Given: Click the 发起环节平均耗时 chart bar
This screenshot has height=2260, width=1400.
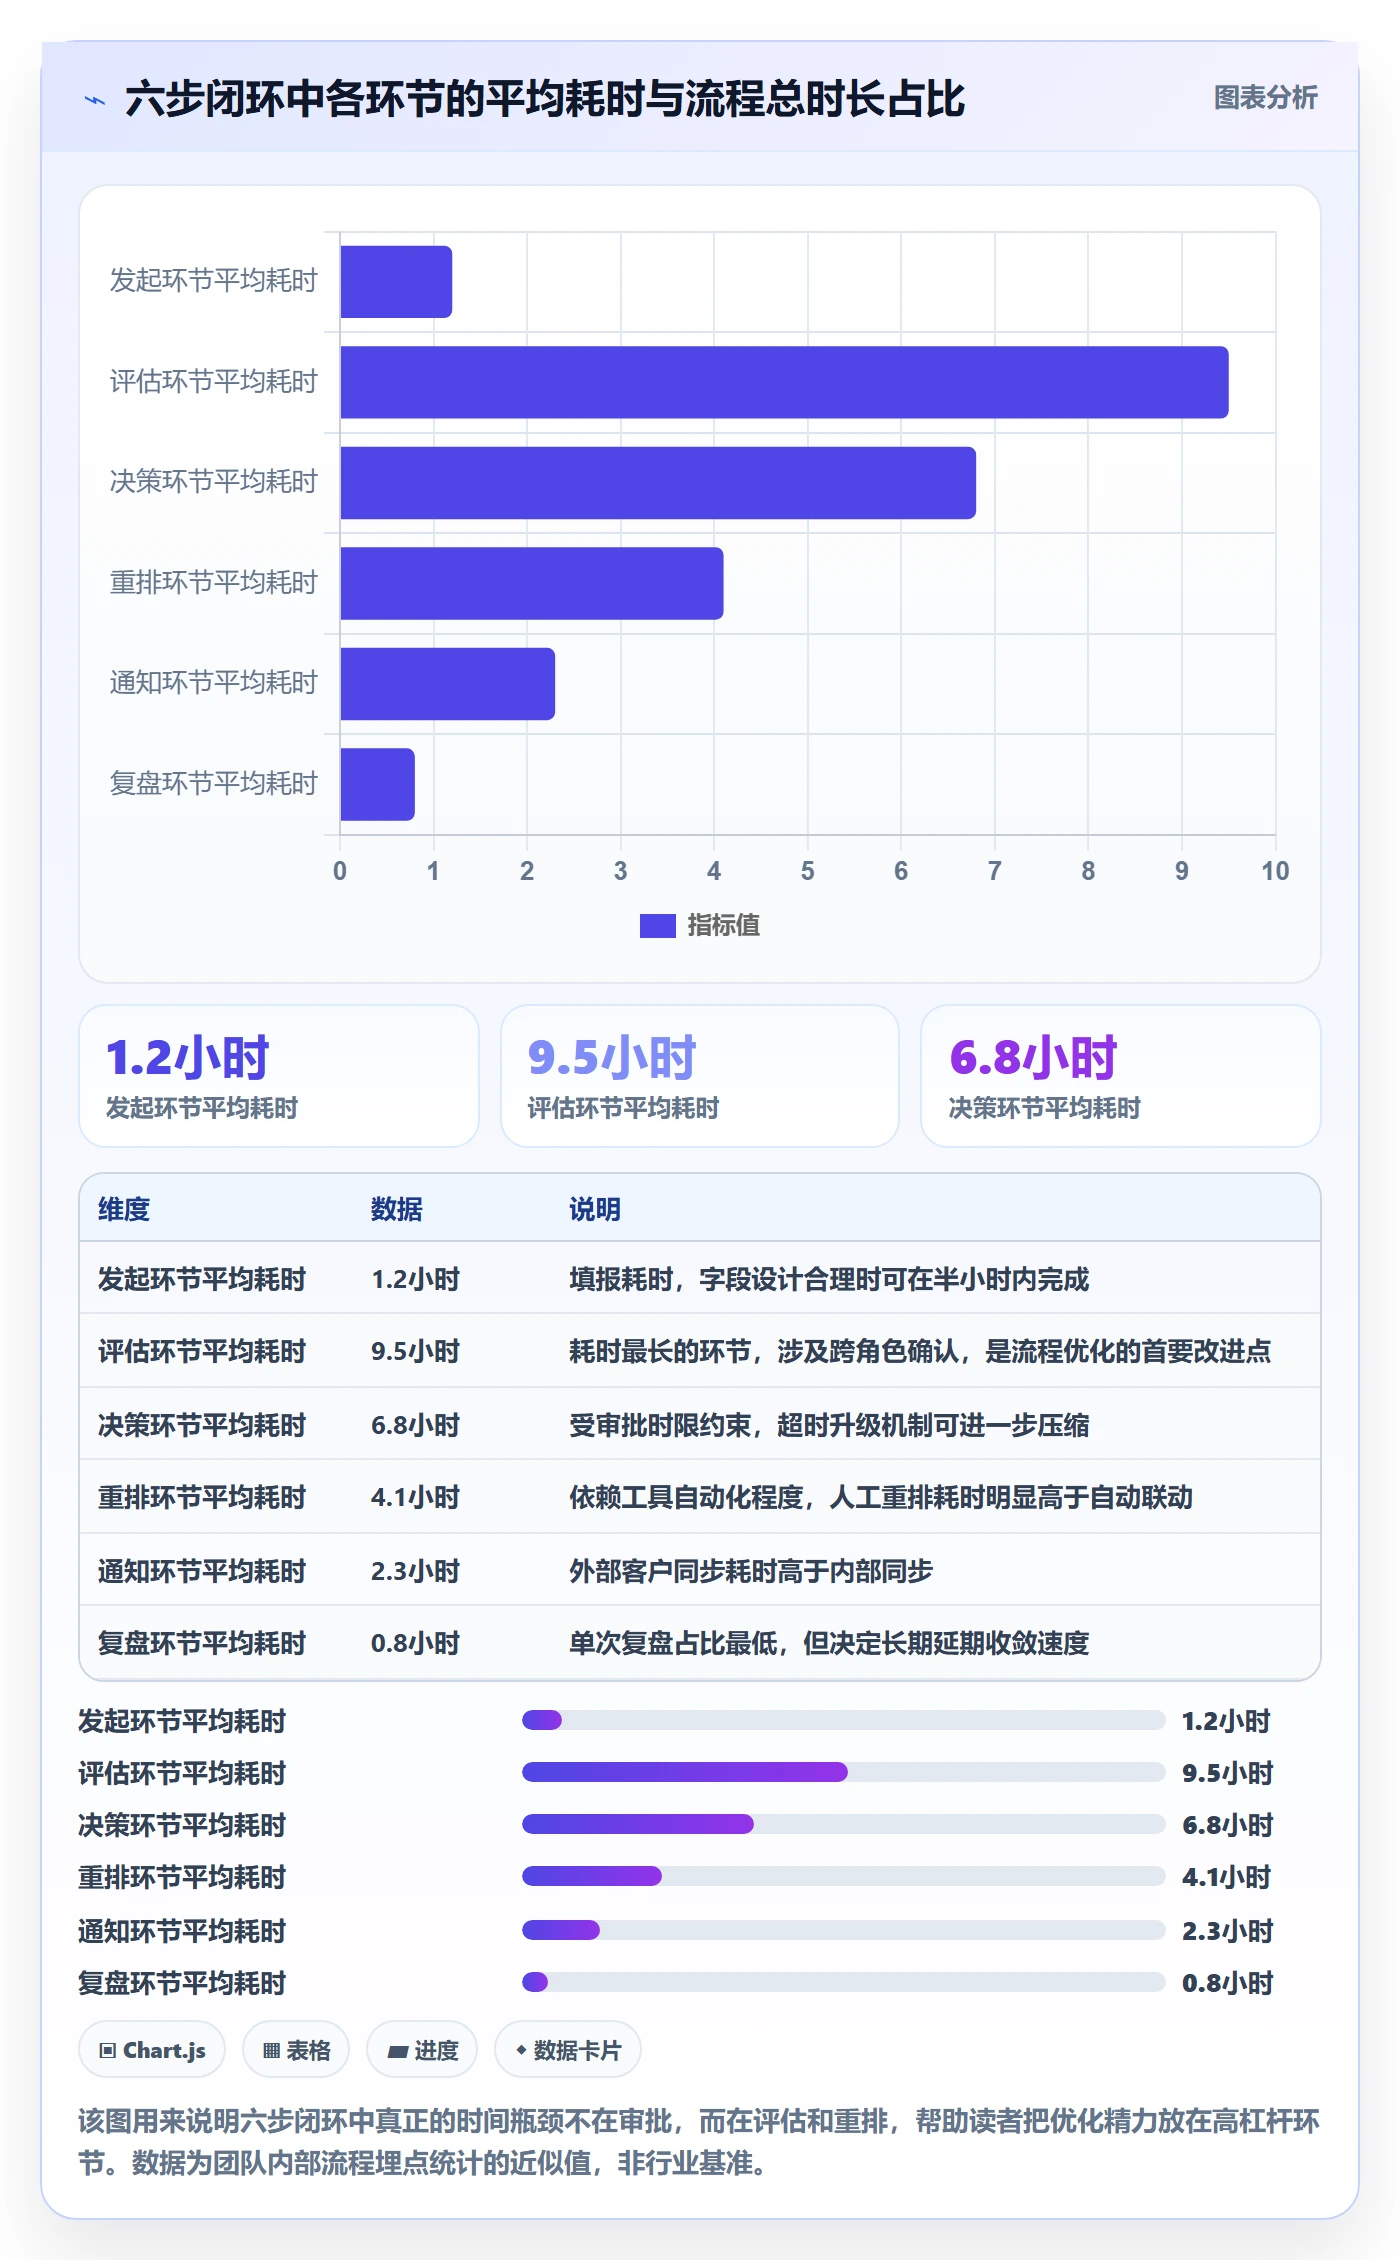Looking at the screenshot, I should click(x=396, y=282).
